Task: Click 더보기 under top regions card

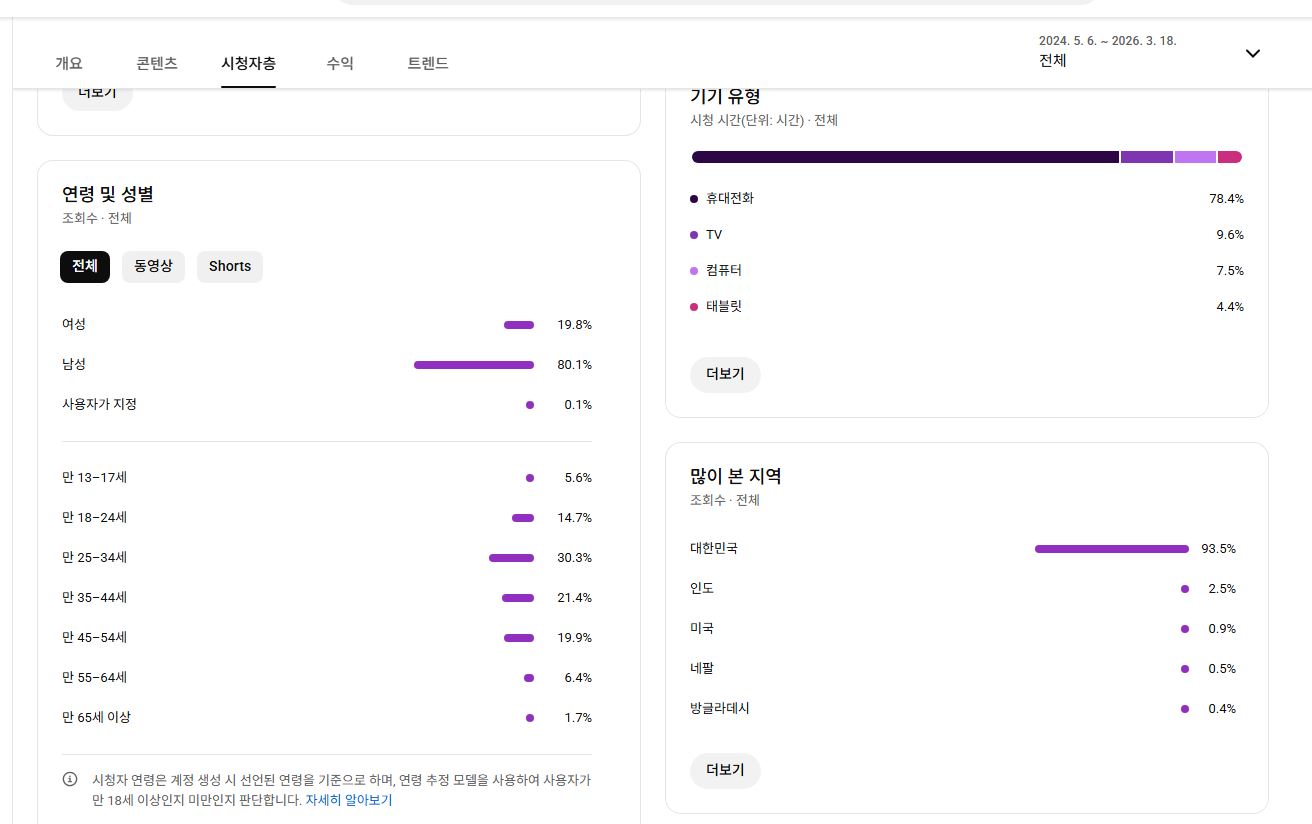Action: coord(725,770)
